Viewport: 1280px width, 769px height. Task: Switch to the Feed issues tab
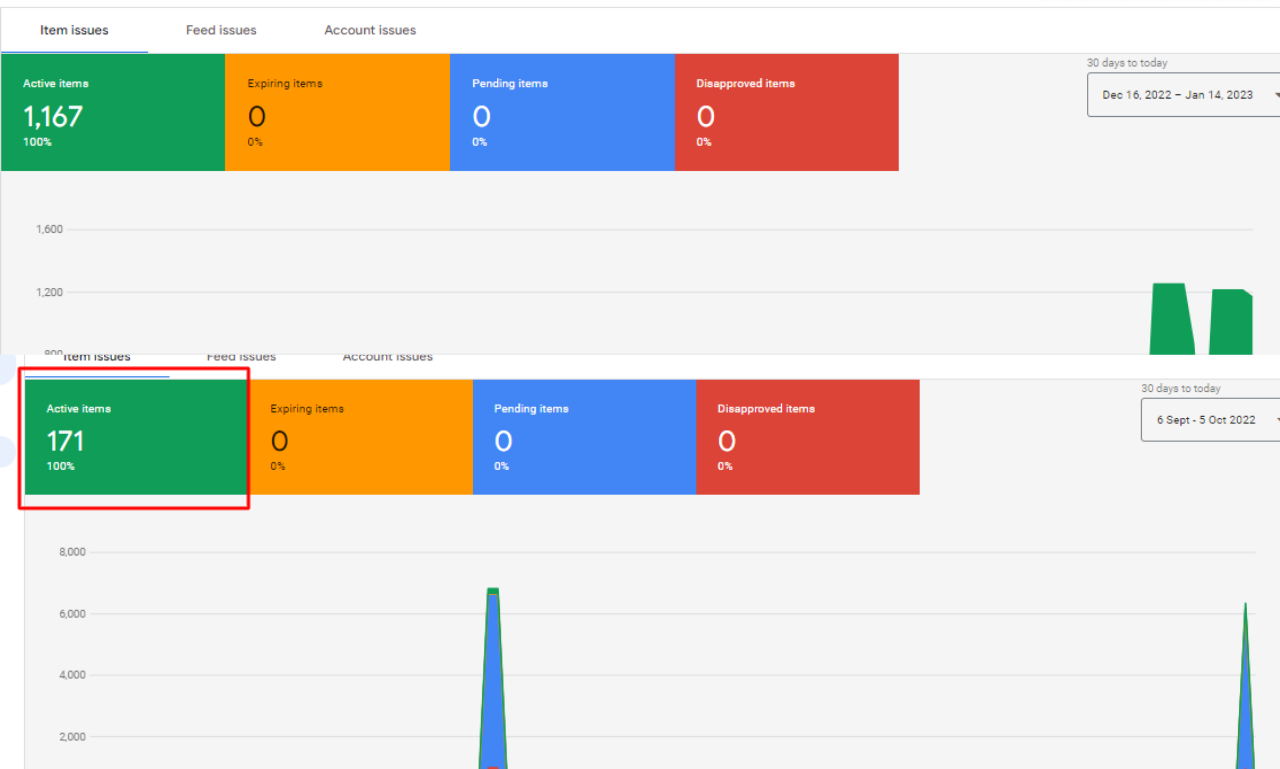point(221,29)
